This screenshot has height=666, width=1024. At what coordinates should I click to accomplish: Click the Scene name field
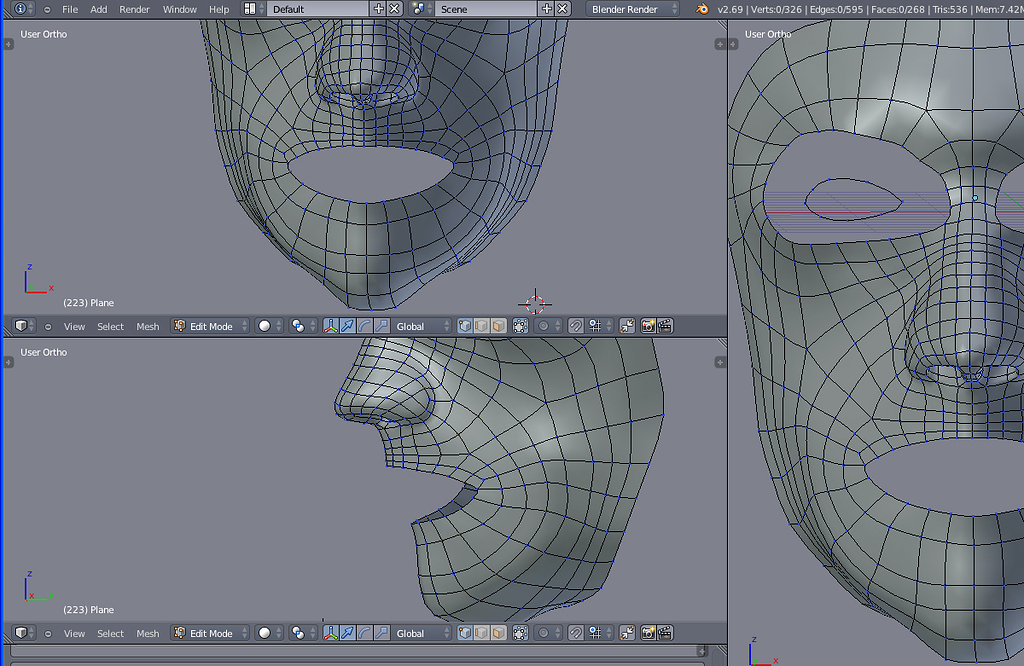click(x=486, y=9)
